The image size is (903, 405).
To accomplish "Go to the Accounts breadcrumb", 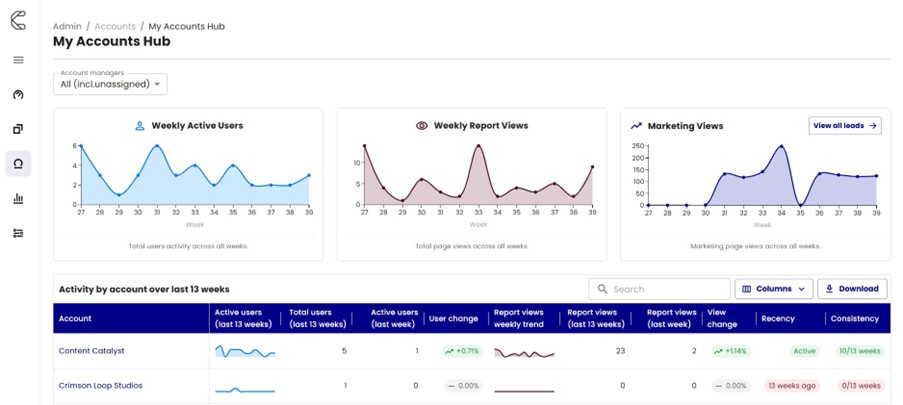I will pos(114,25).
